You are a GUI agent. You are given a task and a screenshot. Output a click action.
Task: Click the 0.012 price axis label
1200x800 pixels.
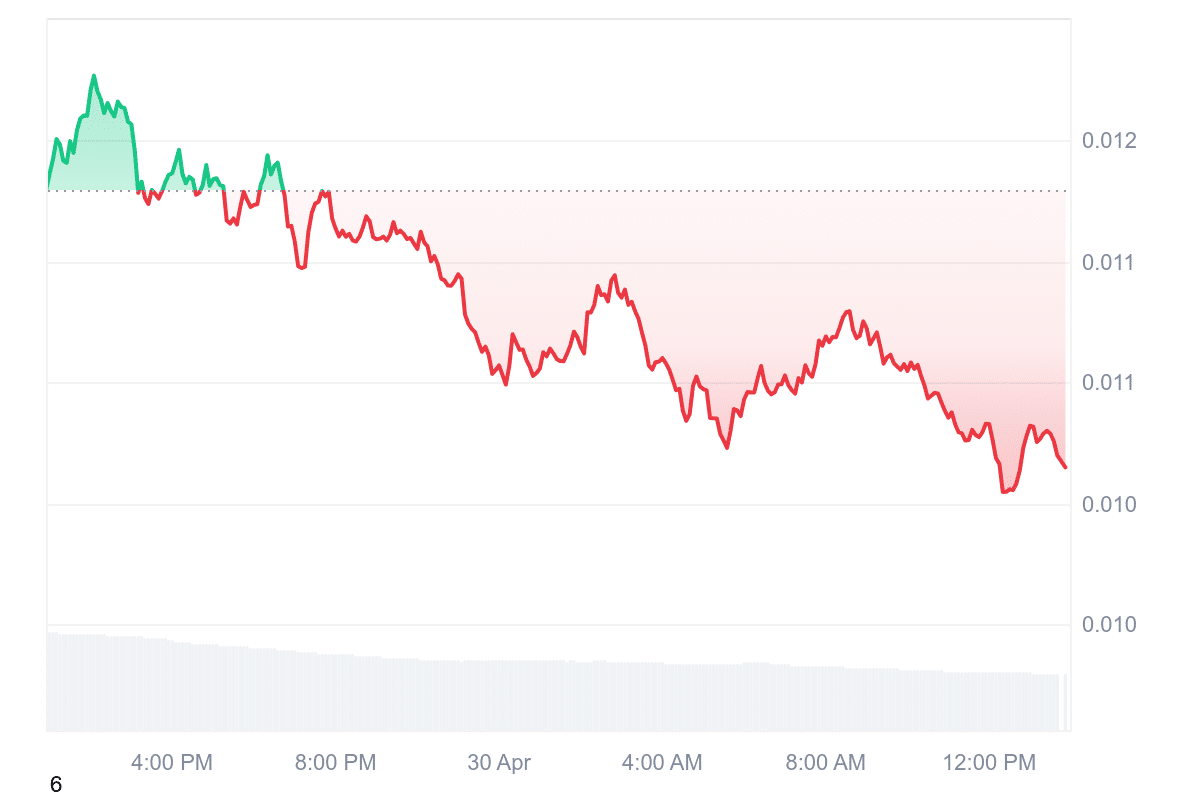(x=1110, y=141)
